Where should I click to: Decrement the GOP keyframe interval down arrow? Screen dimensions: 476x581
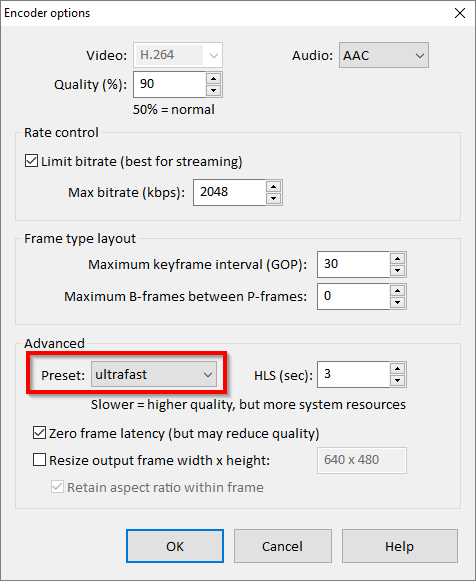pos(397,270)
